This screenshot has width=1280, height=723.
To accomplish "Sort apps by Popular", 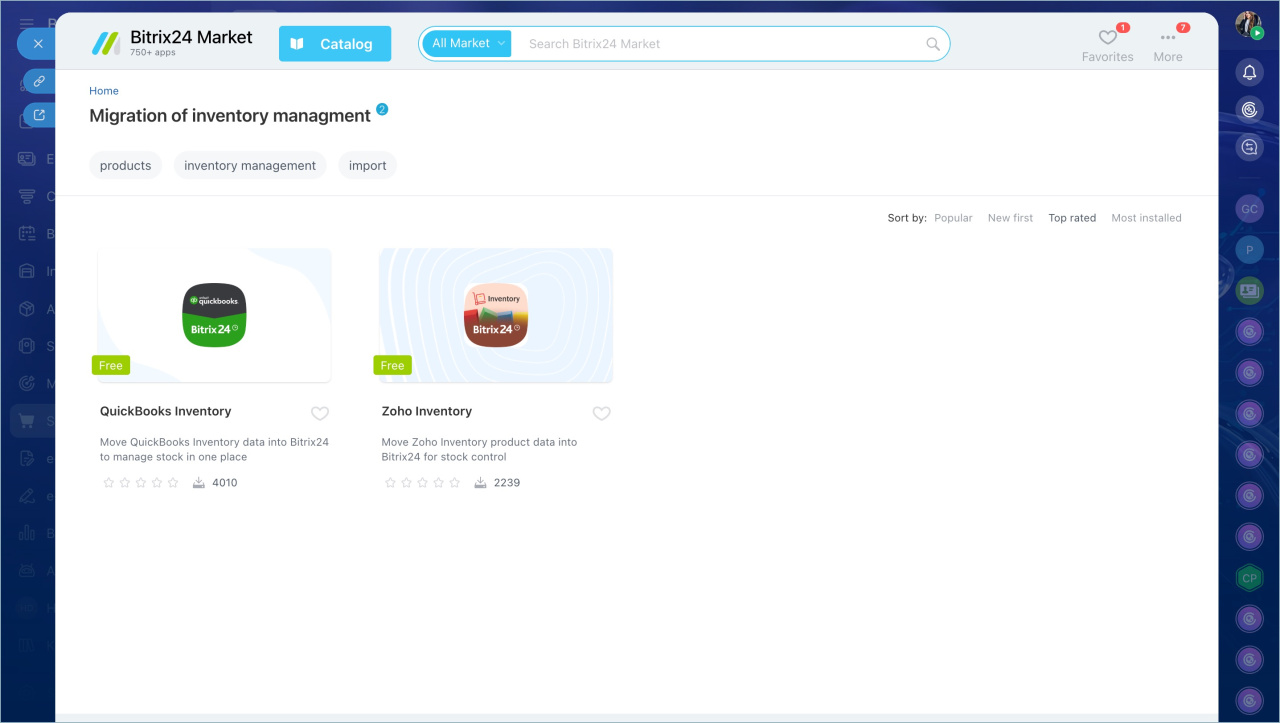I will click(953, 218).
